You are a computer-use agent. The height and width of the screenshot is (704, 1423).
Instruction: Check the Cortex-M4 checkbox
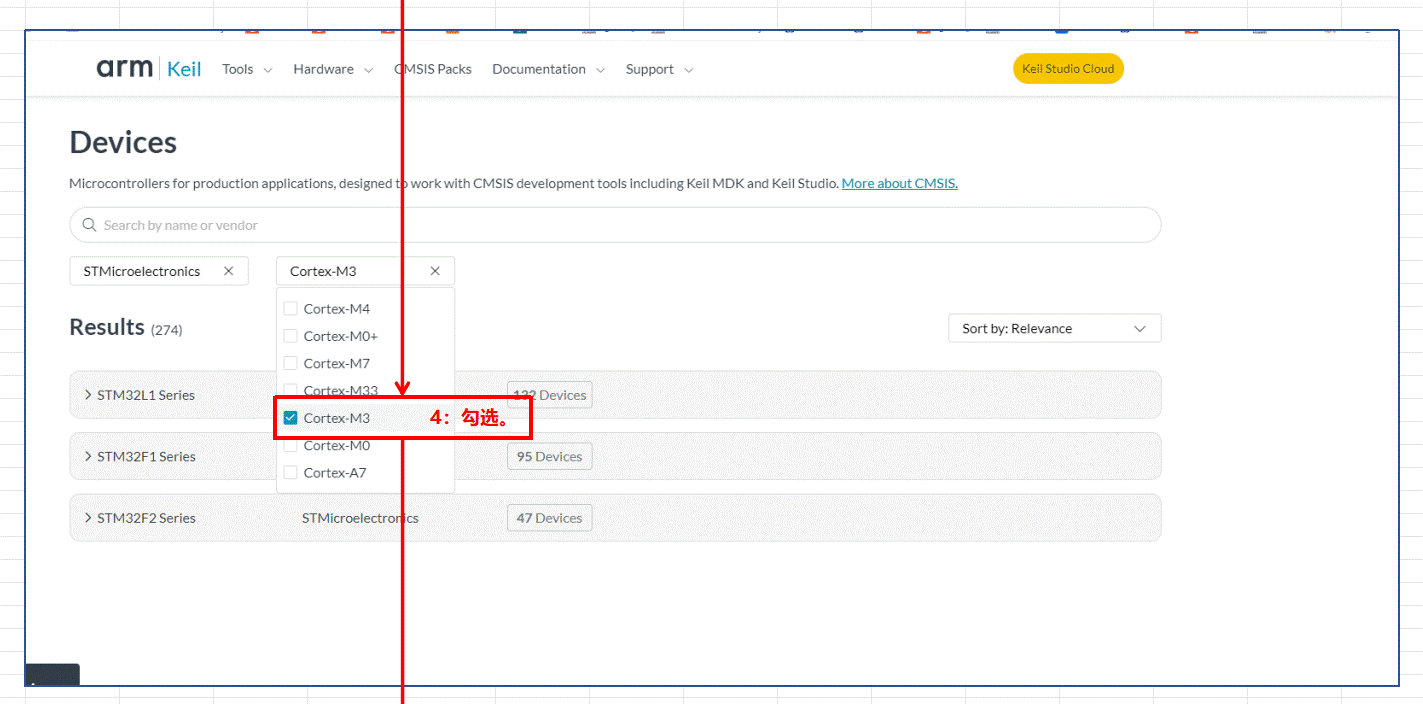(291, 309)
